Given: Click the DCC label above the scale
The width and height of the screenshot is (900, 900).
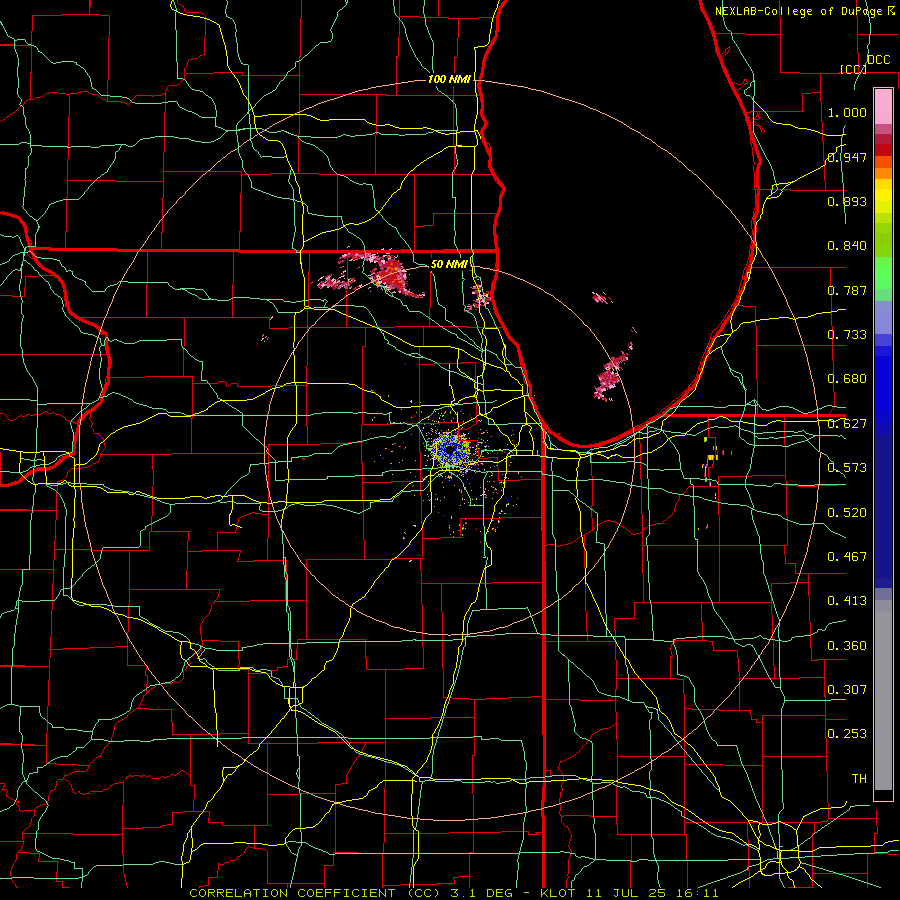Looking at the screenshot, I should coord(878,60).
